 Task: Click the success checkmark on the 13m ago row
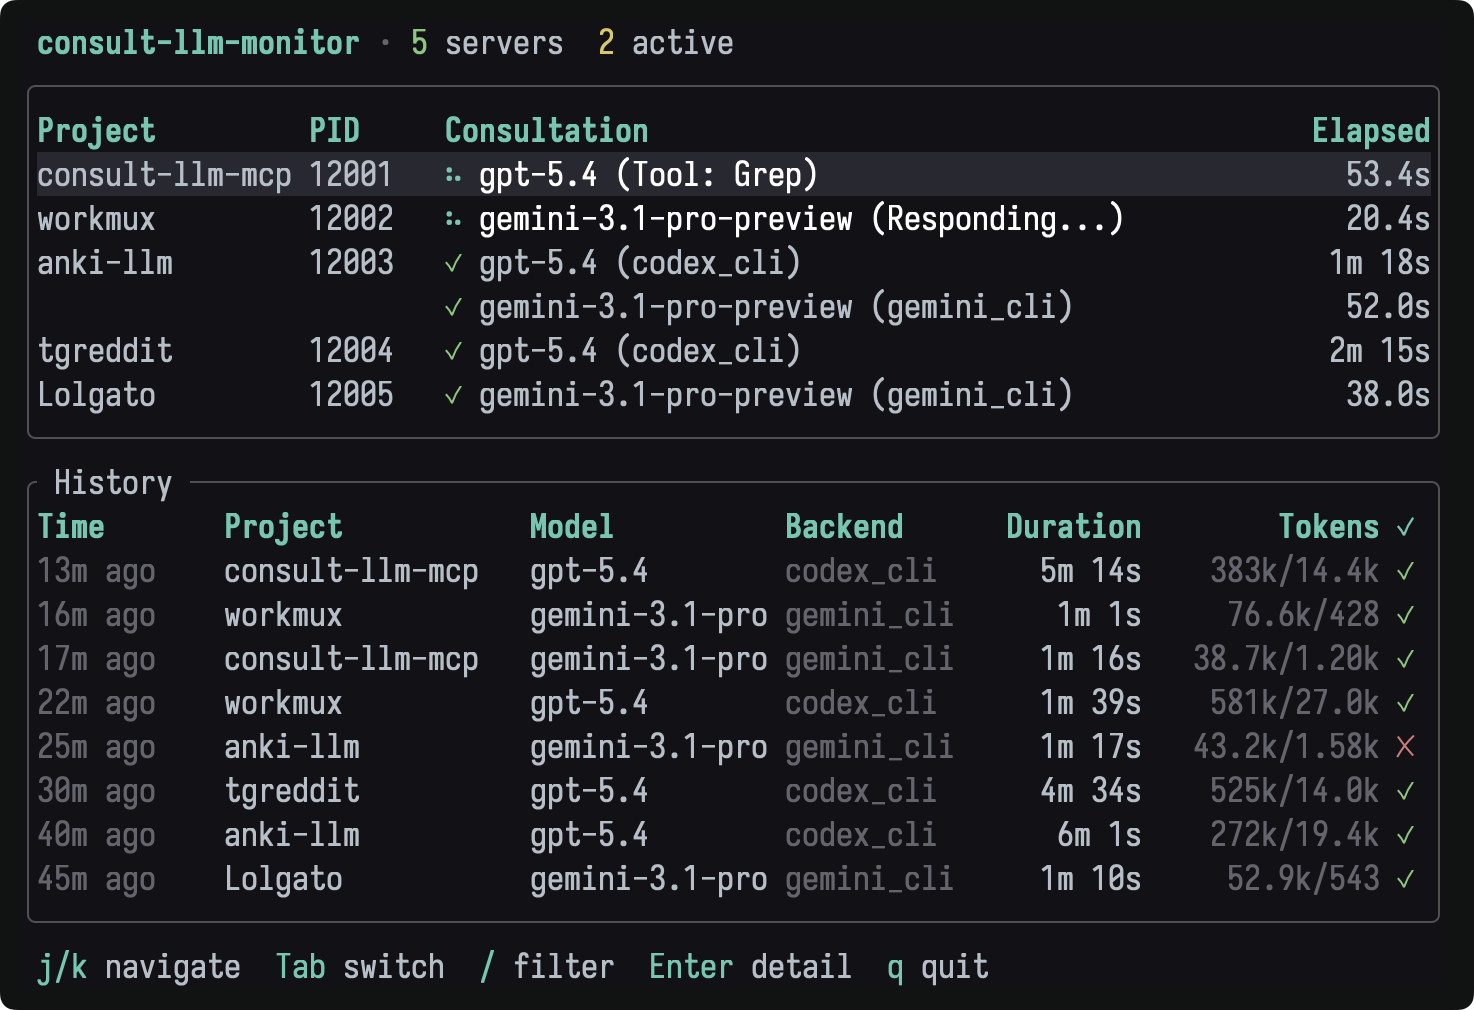click(1406, 571)
